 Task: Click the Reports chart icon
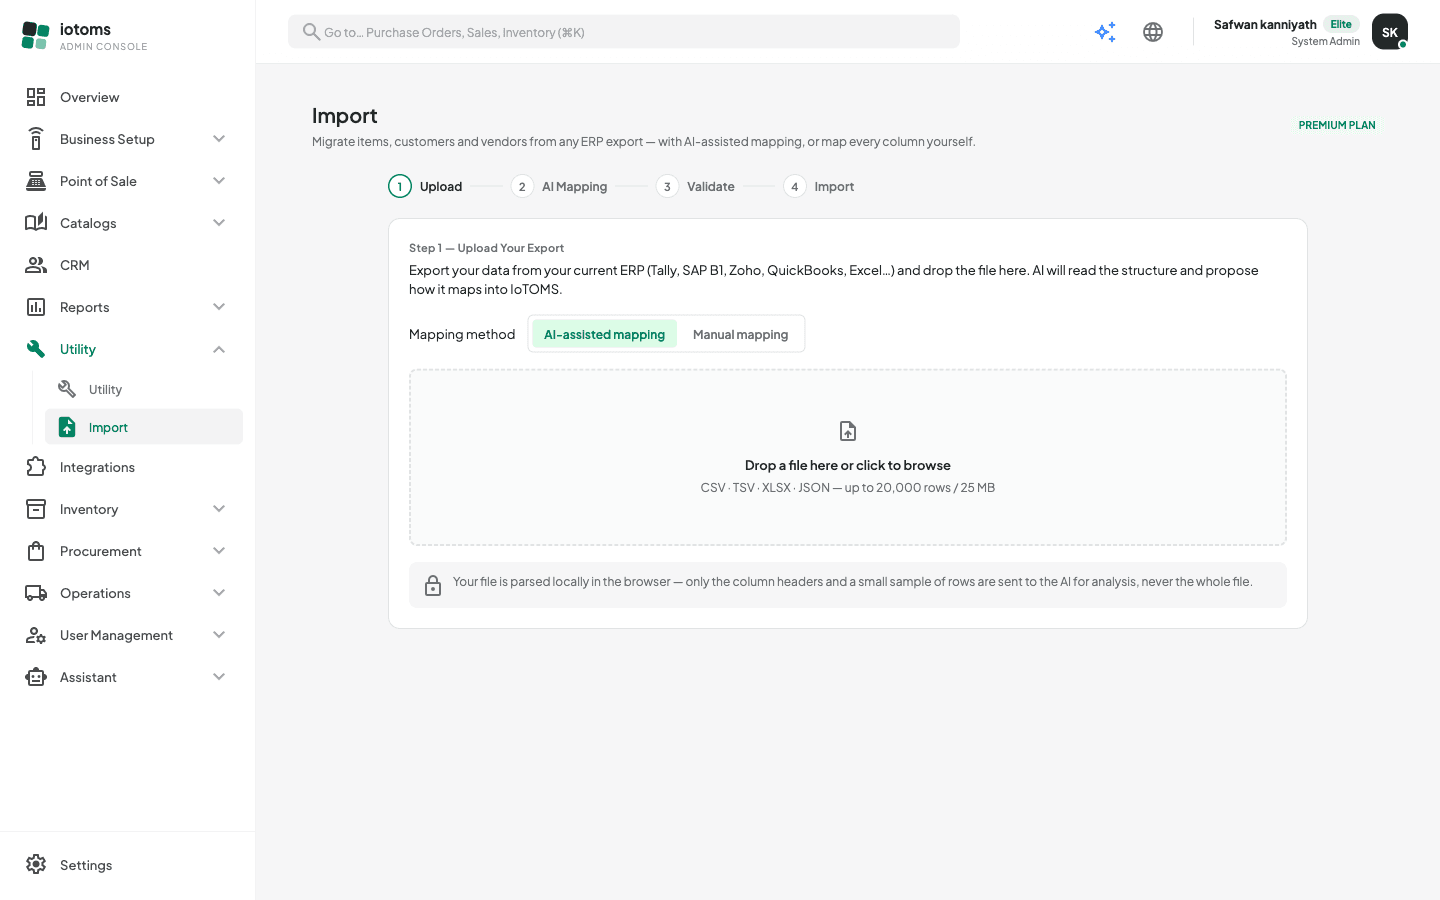[x=36, y=307]
